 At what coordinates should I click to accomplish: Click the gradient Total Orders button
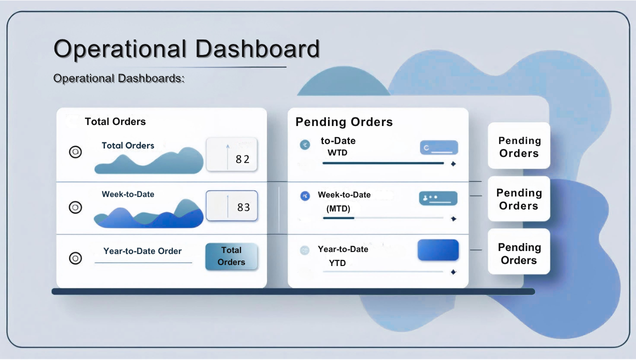coord(232,256)
